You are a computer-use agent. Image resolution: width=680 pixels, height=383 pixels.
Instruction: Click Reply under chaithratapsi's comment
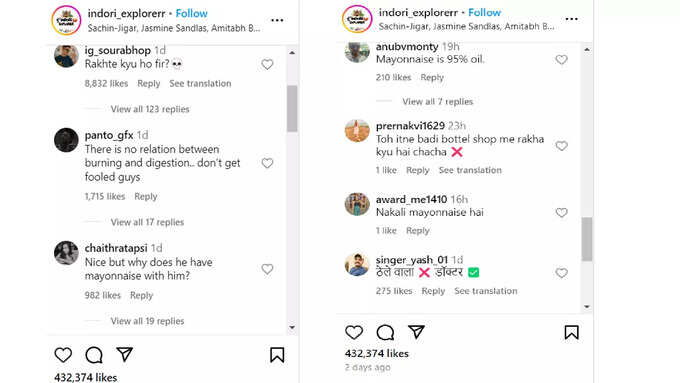pyautogui.click(x=141, y=295)
